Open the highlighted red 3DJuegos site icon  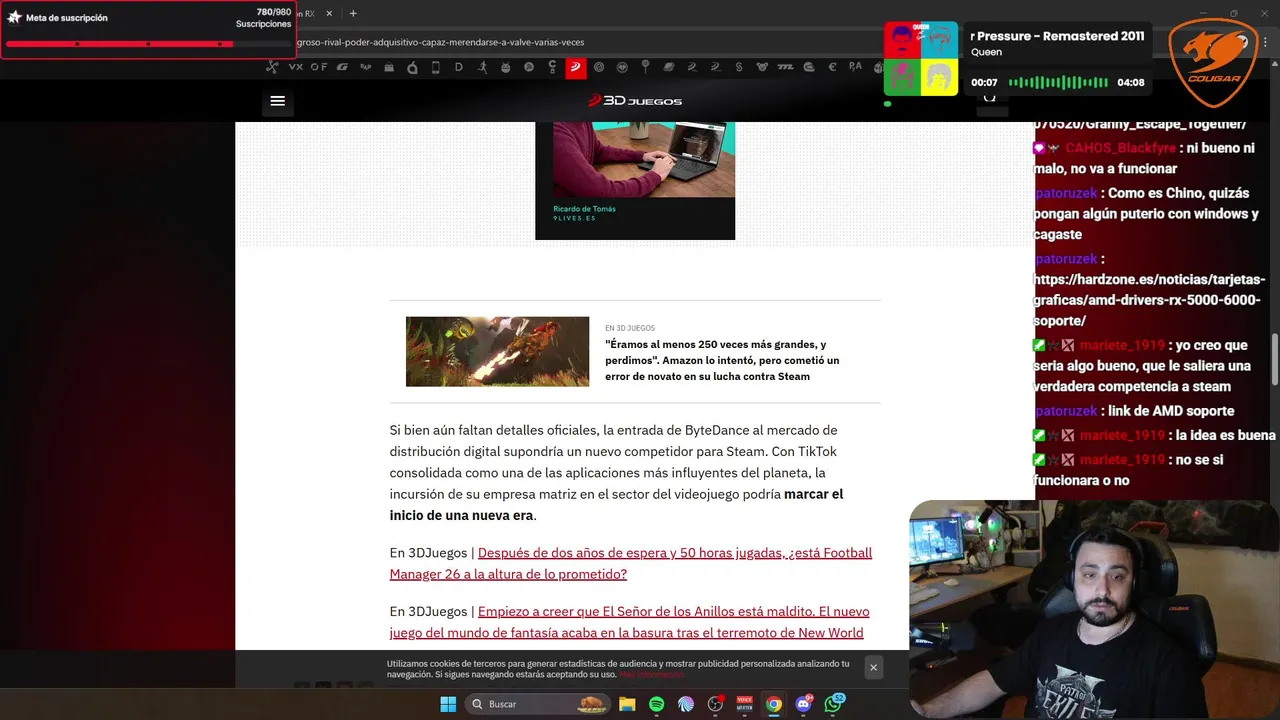575,67
